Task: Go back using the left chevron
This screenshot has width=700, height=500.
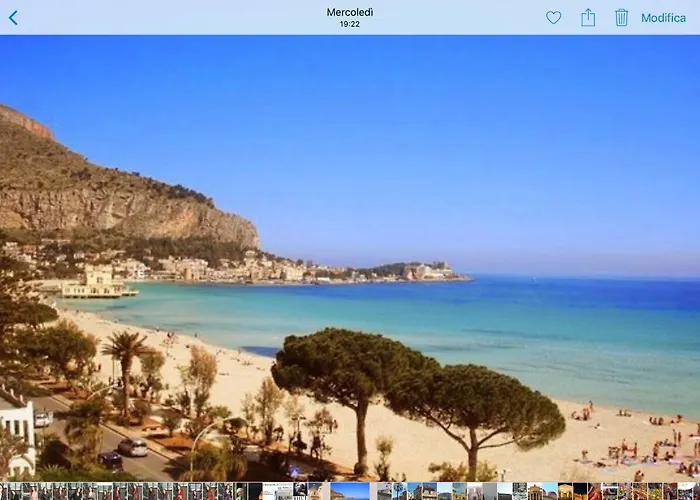Action: pos(13,18)
